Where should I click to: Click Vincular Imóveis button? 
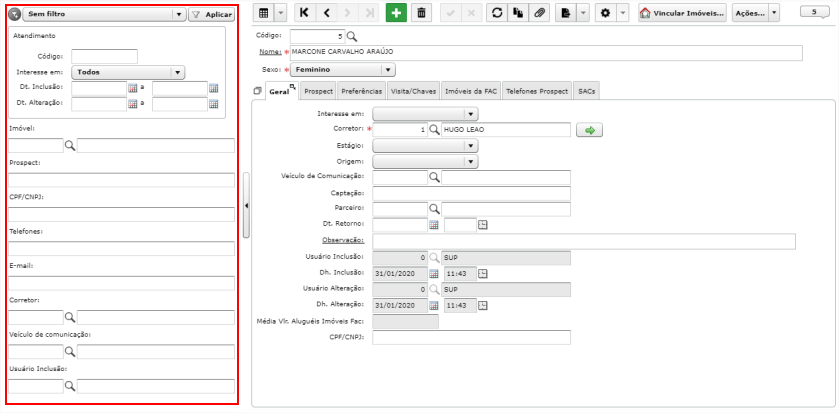pos(682,13)
